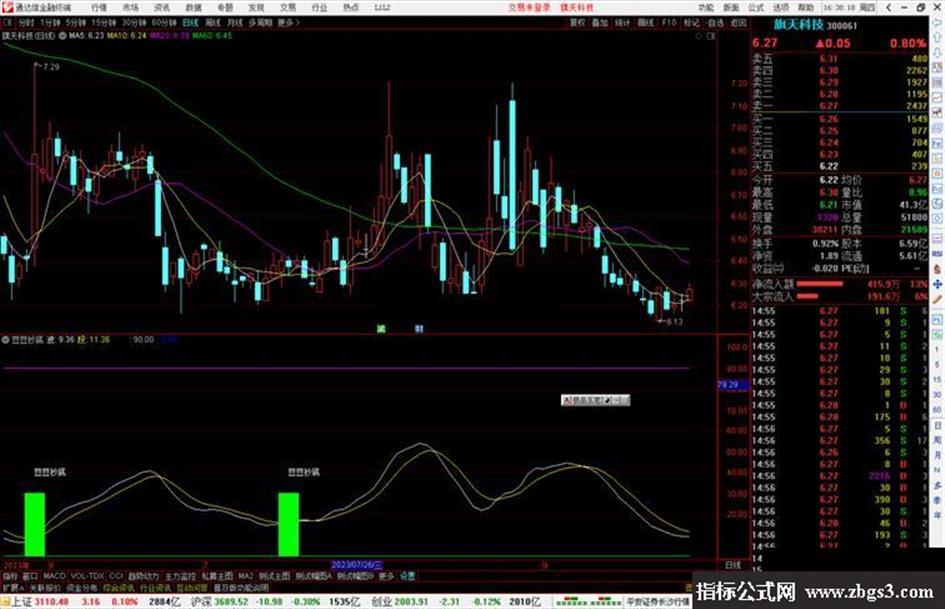Open the 市场 menu
Image resolution: width=945 pixels, height=609 pixels.
click(x=130, y=7)
